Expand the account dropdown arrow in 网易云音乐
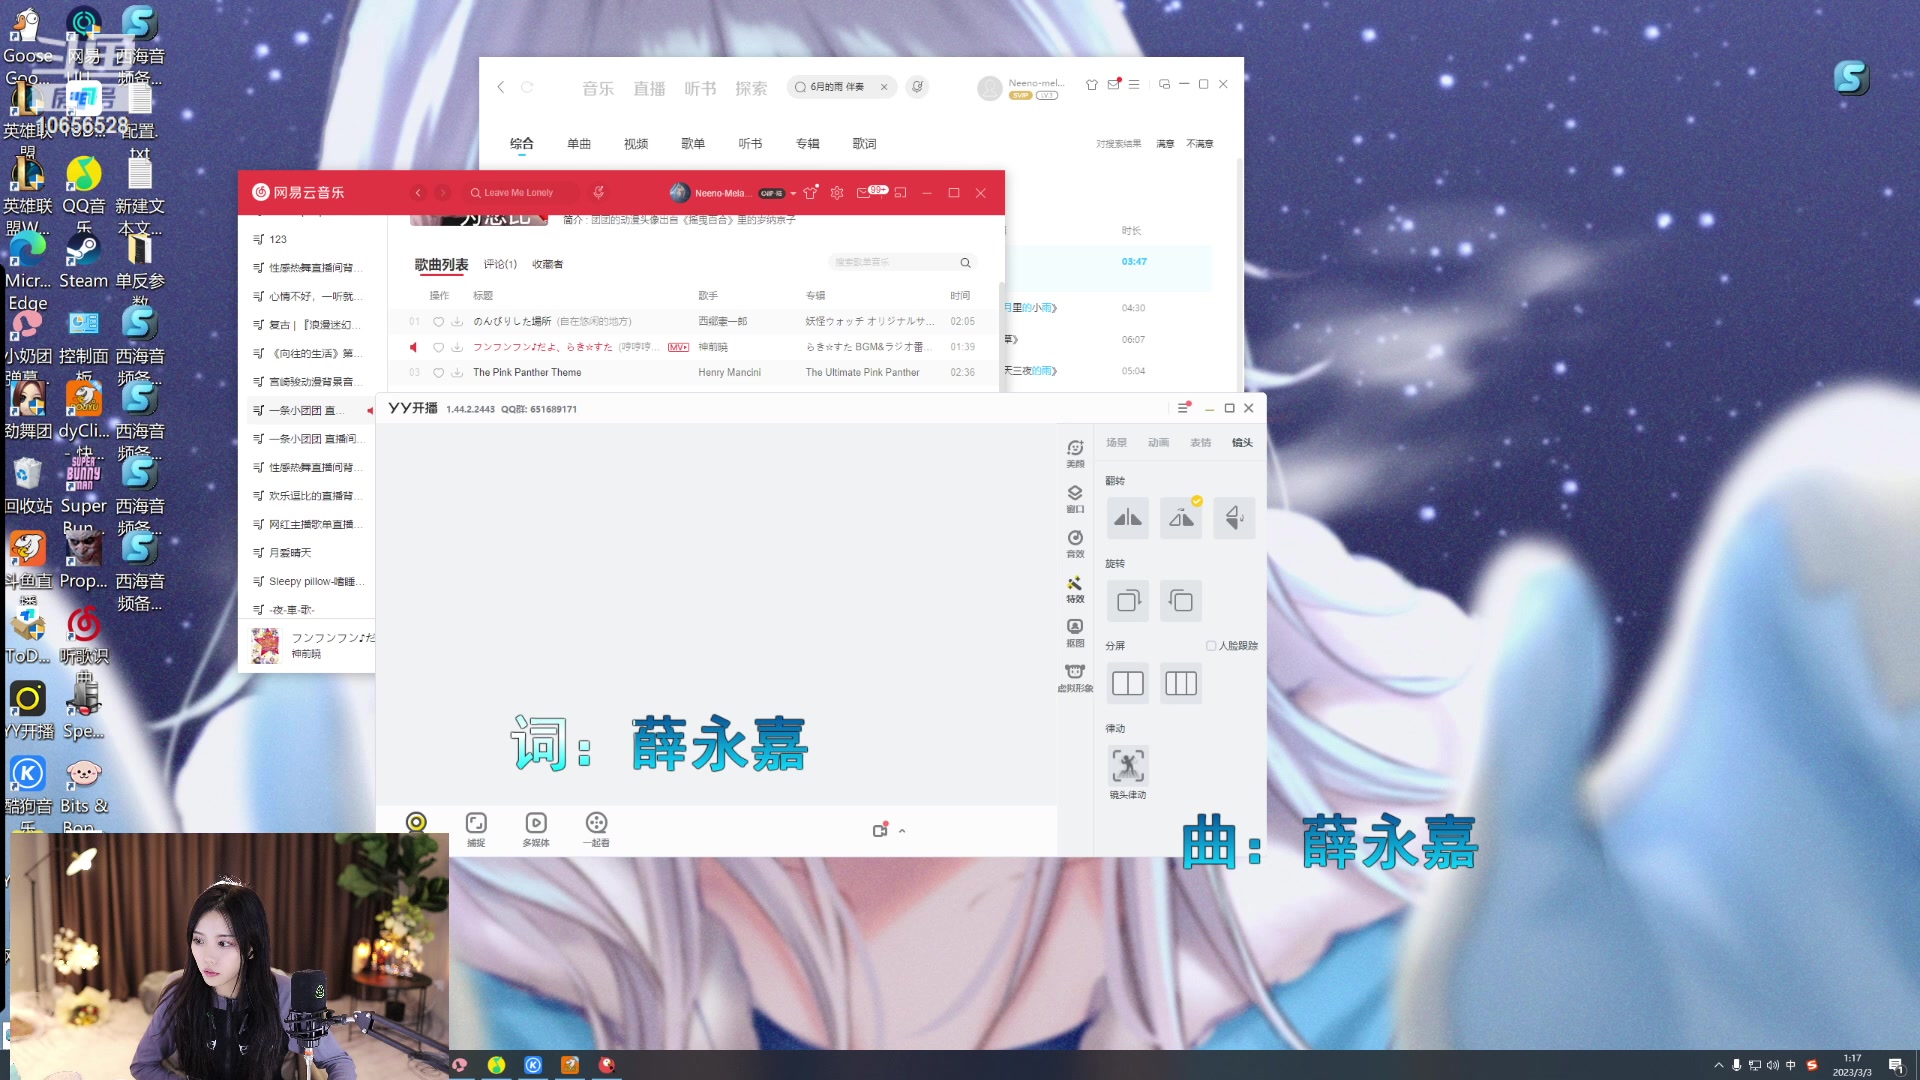The width and height of the screenshot is (1920, 1080). 793,194
